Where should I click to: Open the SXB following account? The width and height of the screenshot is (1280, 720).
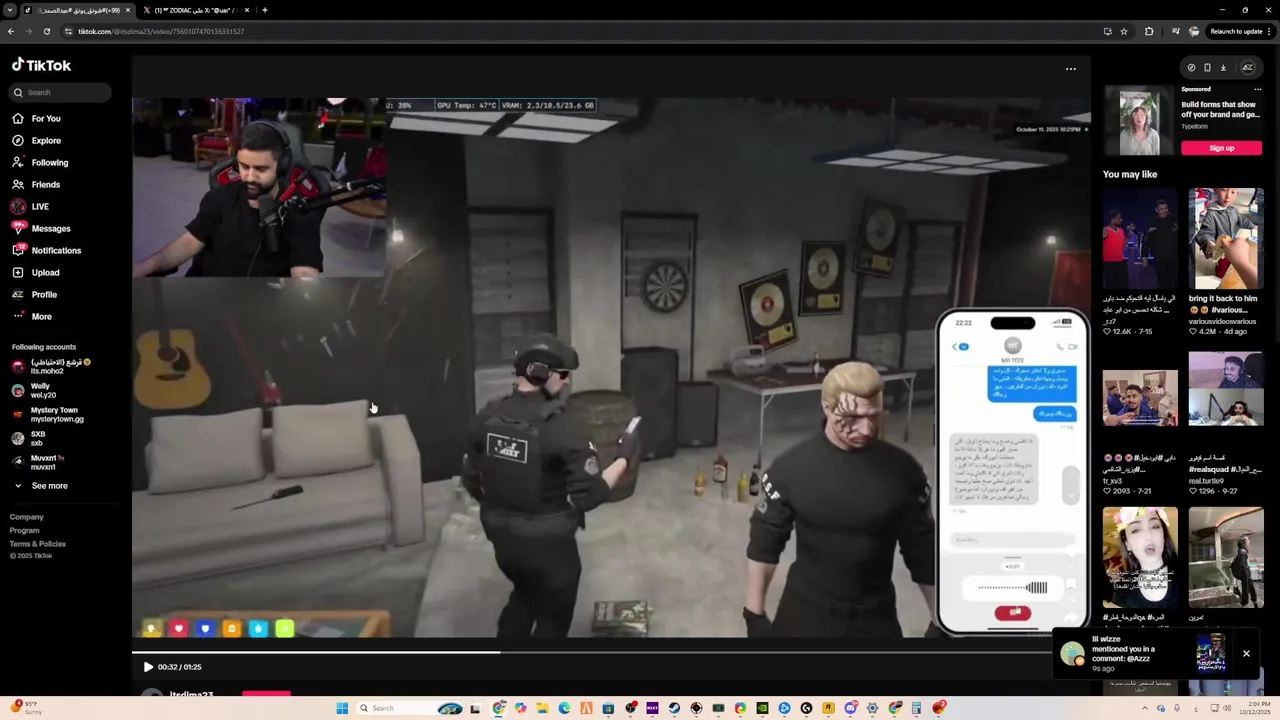click(29, 438)
